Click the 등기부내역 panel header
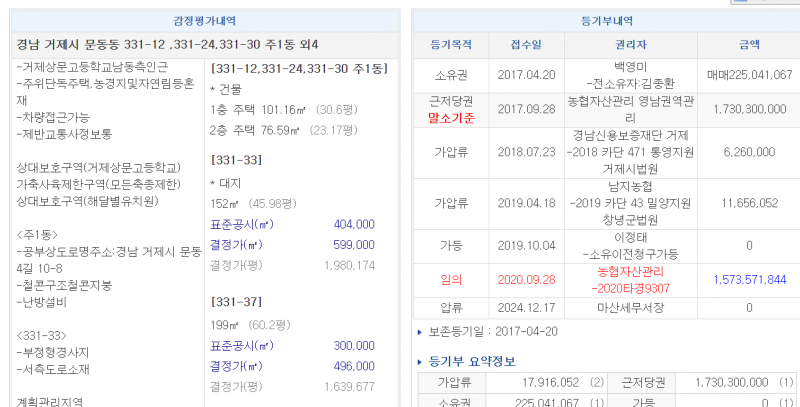 tap(606, 20)
